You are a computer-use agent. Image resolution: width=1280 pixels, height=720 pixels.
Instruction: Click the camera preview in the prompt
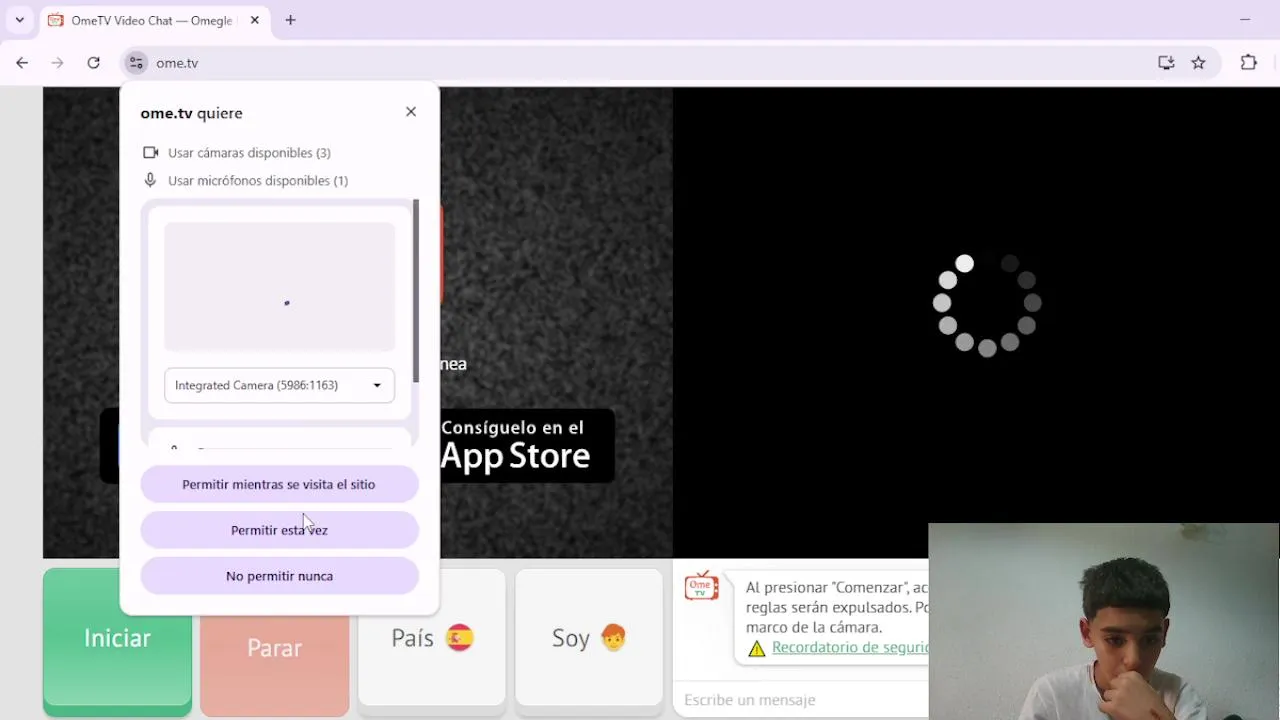pyautogui.click(x=279, y=287)
